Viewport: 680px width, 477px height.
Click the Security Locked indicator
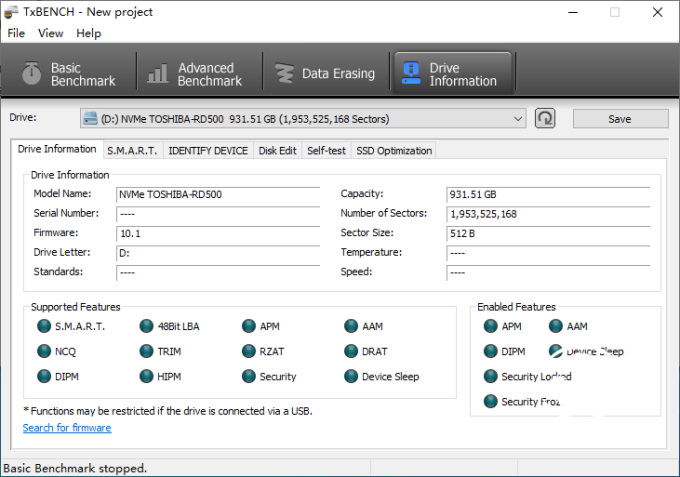tap(490, 376)
